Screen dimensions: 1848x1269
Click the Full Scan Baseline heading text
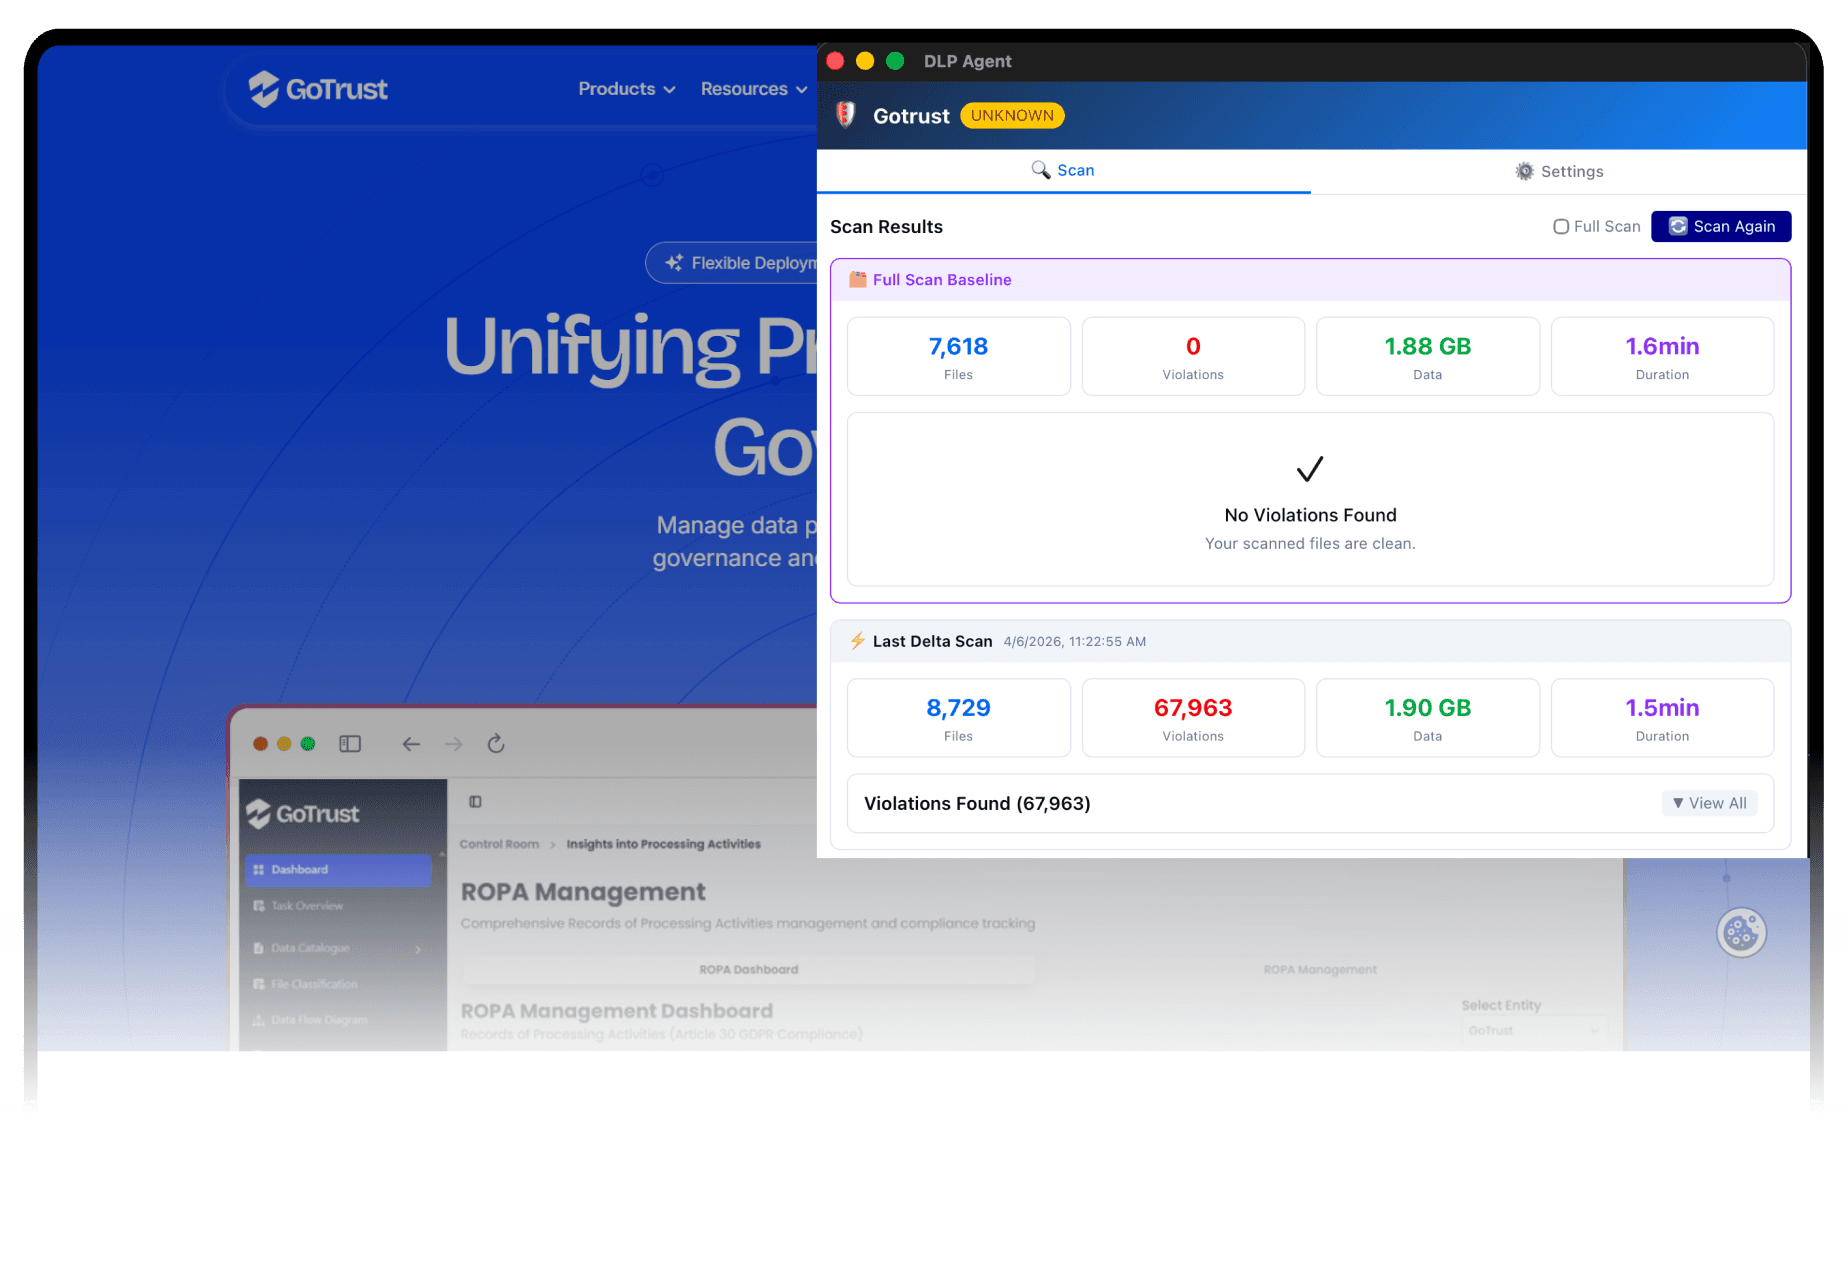point(942,280)
